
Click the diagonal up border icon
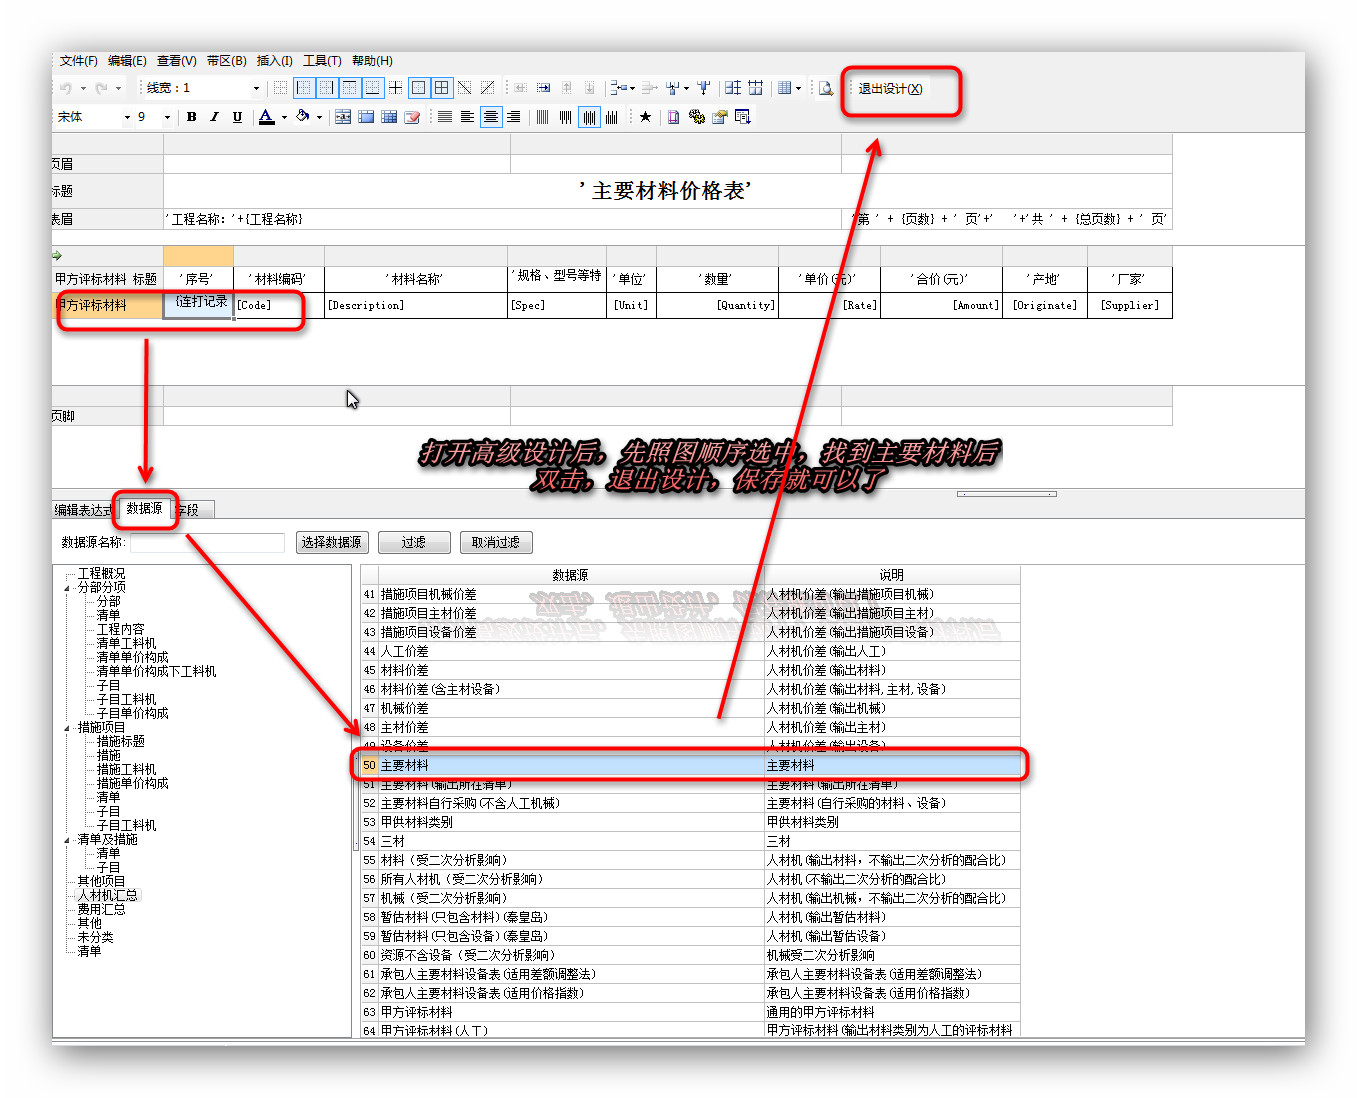pyautogui.click(x=487, y=88)
